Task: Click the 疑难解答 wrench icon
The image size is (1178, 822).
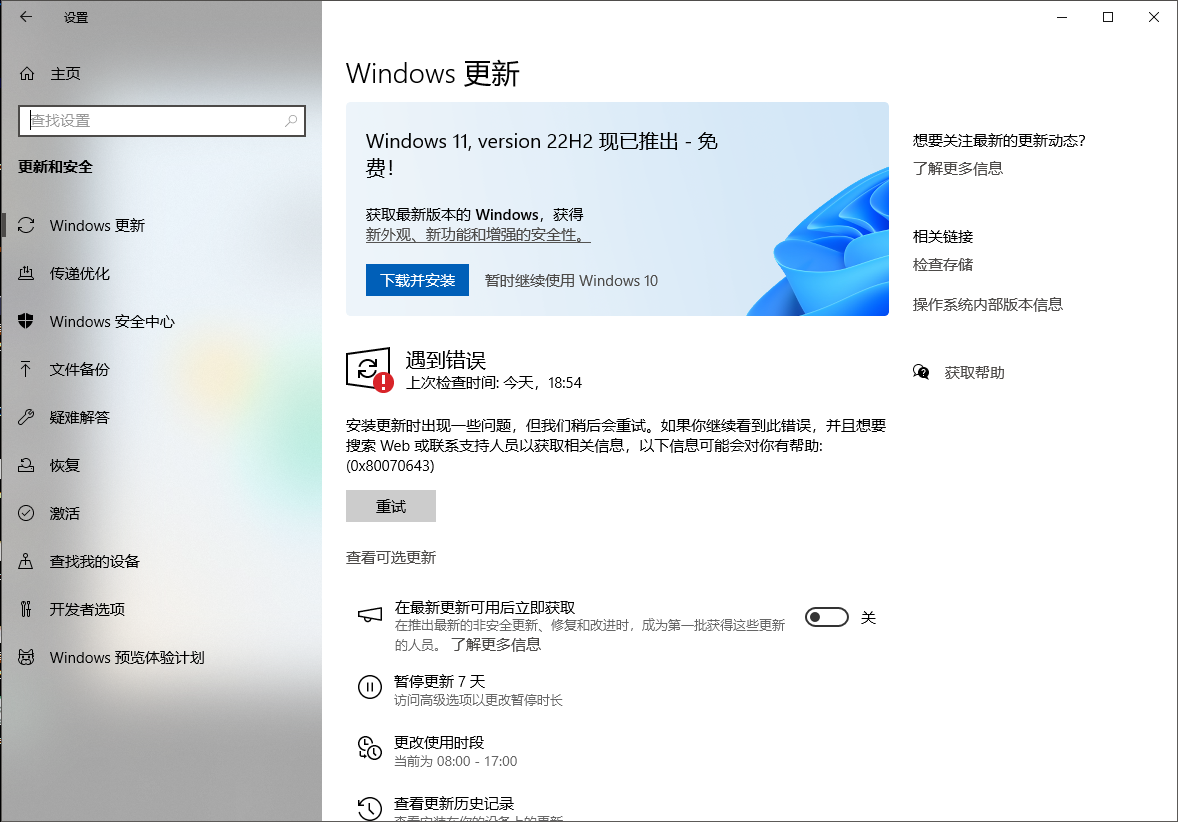Action: point(27,418)
